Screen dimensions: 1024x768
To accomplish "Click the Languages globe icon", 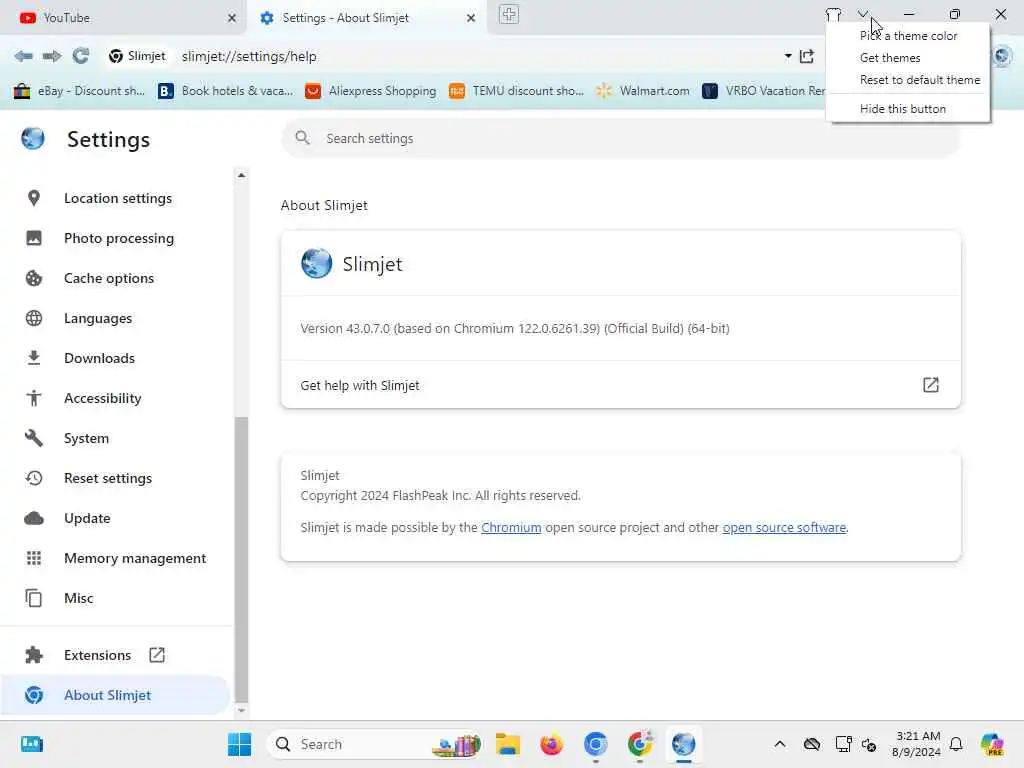I will [x=34, y=318].
